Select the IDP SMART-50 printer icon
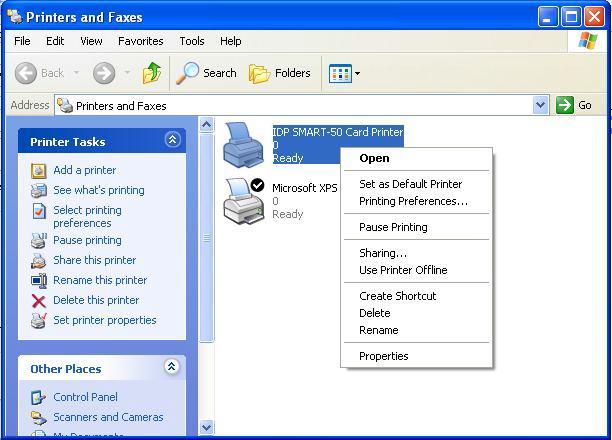Image resolution: width=612 pixels, height=440 pixels. pos(243,145)
